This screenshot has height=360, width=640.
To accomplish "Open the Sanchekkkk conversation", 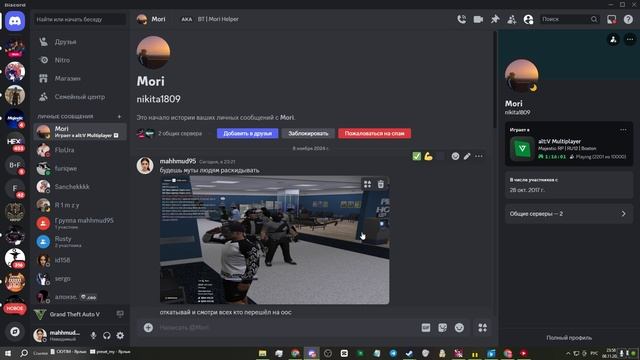I will pyautogui.click(x=80, y=187).
